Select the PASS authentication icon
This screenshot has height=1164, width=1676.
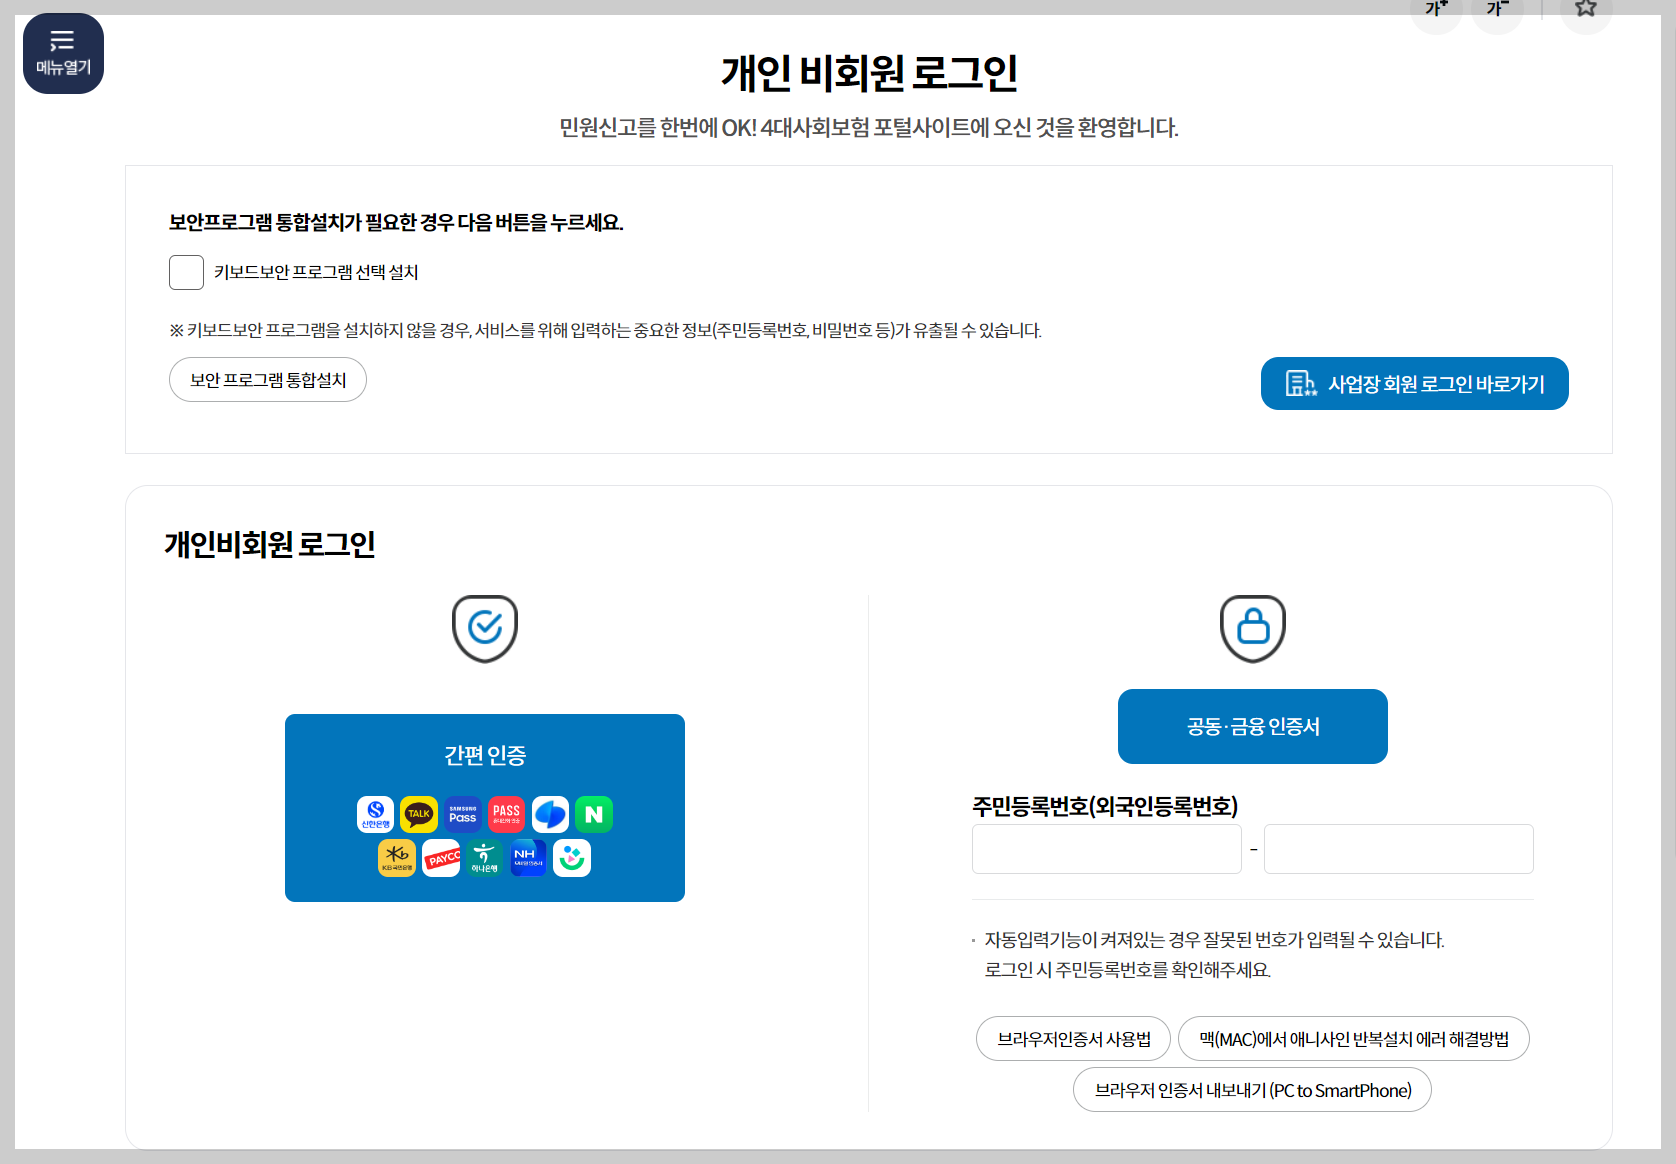507,814
